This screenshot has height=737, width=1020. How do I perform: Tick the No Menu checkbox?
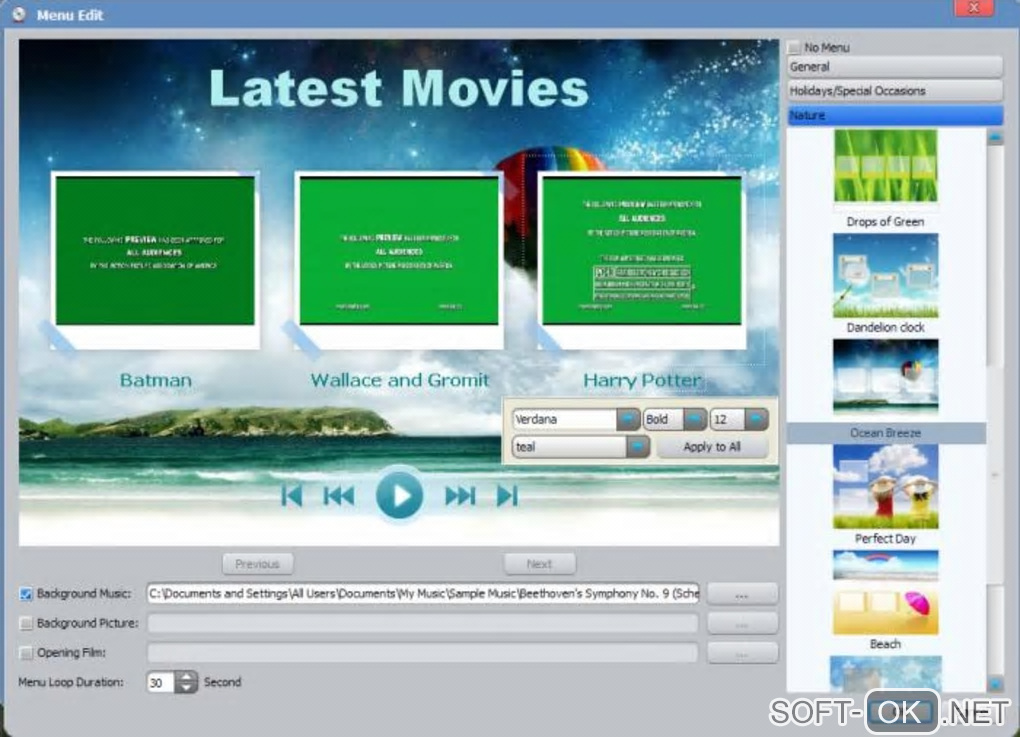coord(794,47)
